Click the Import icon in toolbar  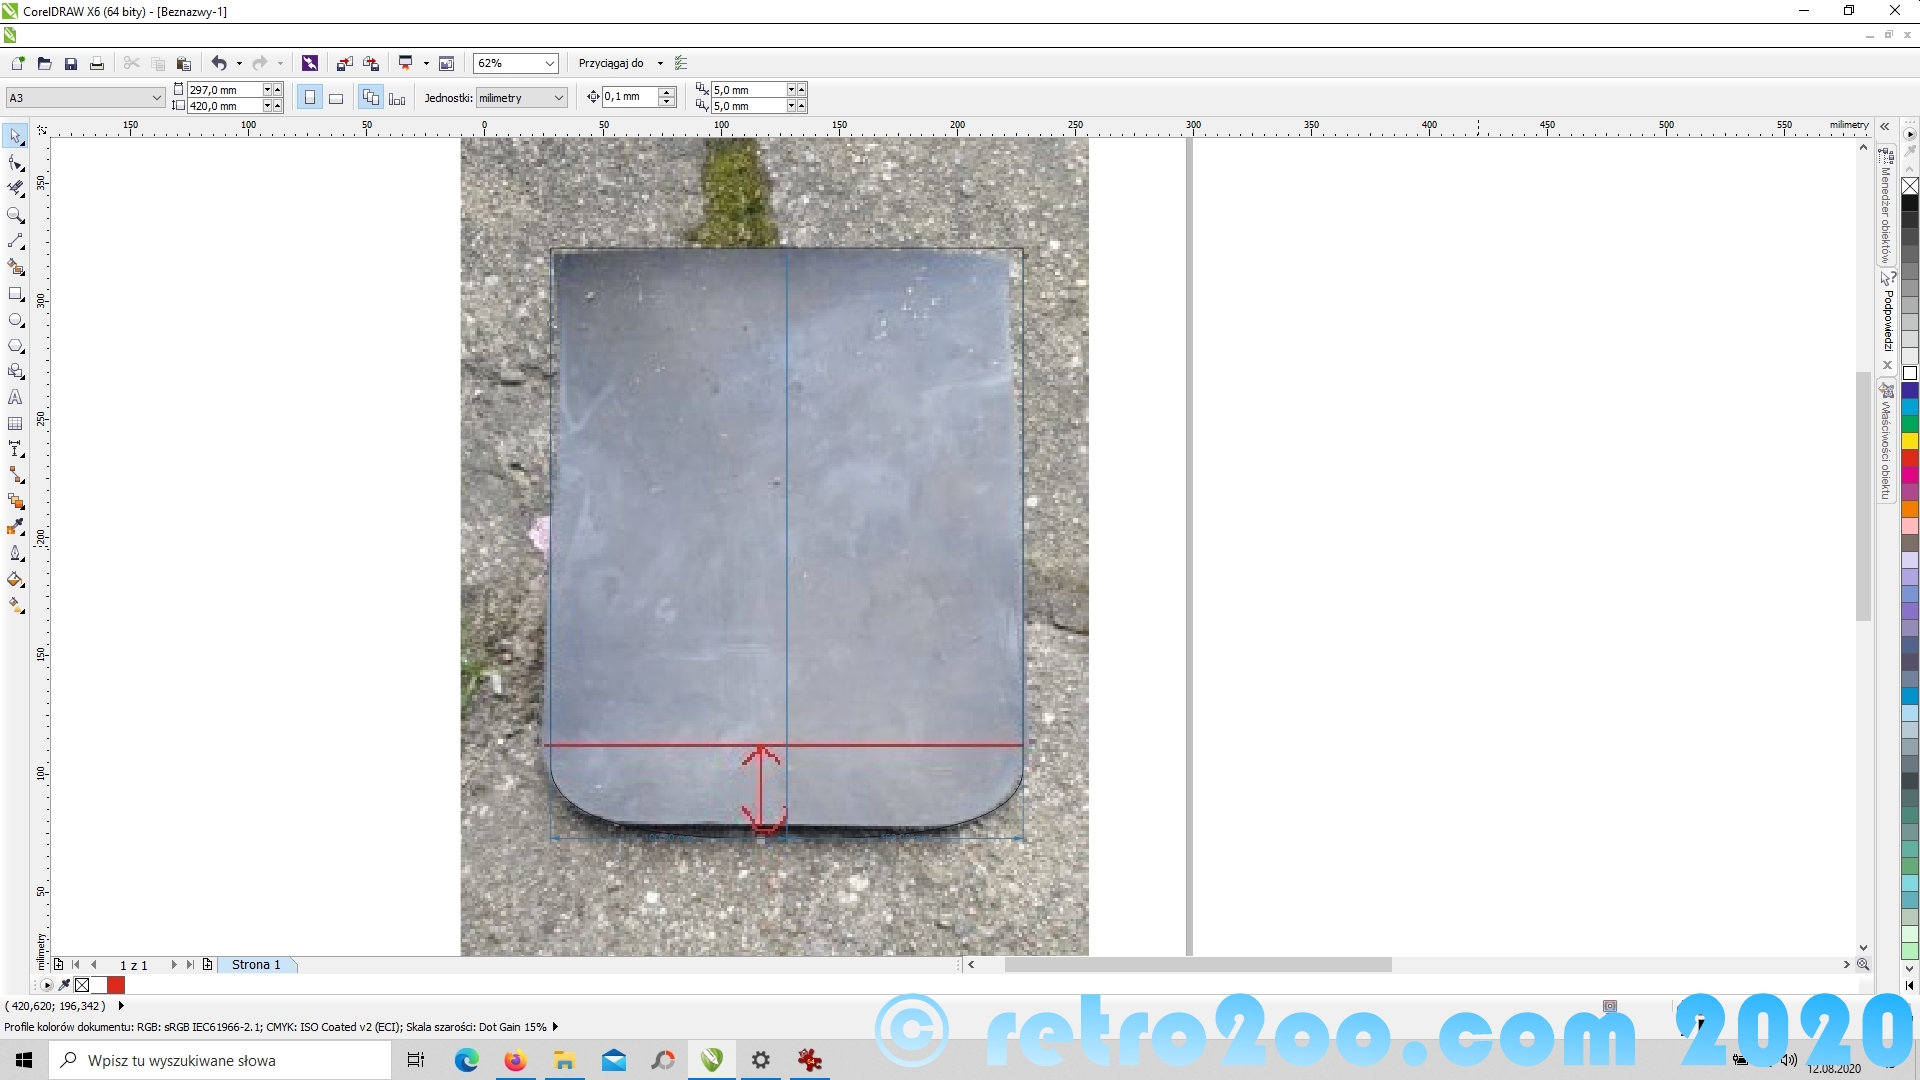(x=345, y=63)
